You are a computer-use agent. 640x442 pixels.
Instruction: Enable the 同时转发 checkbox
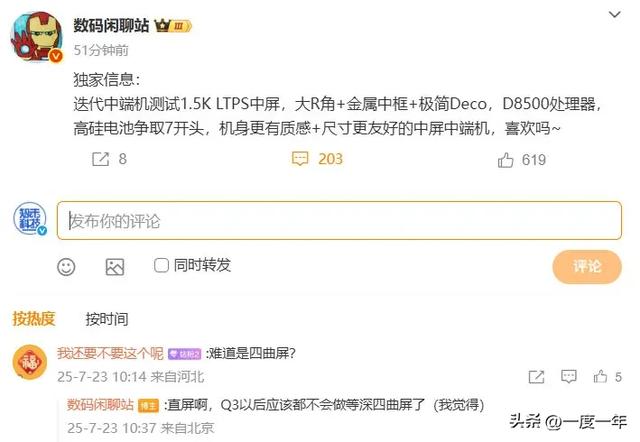[161, 265]
